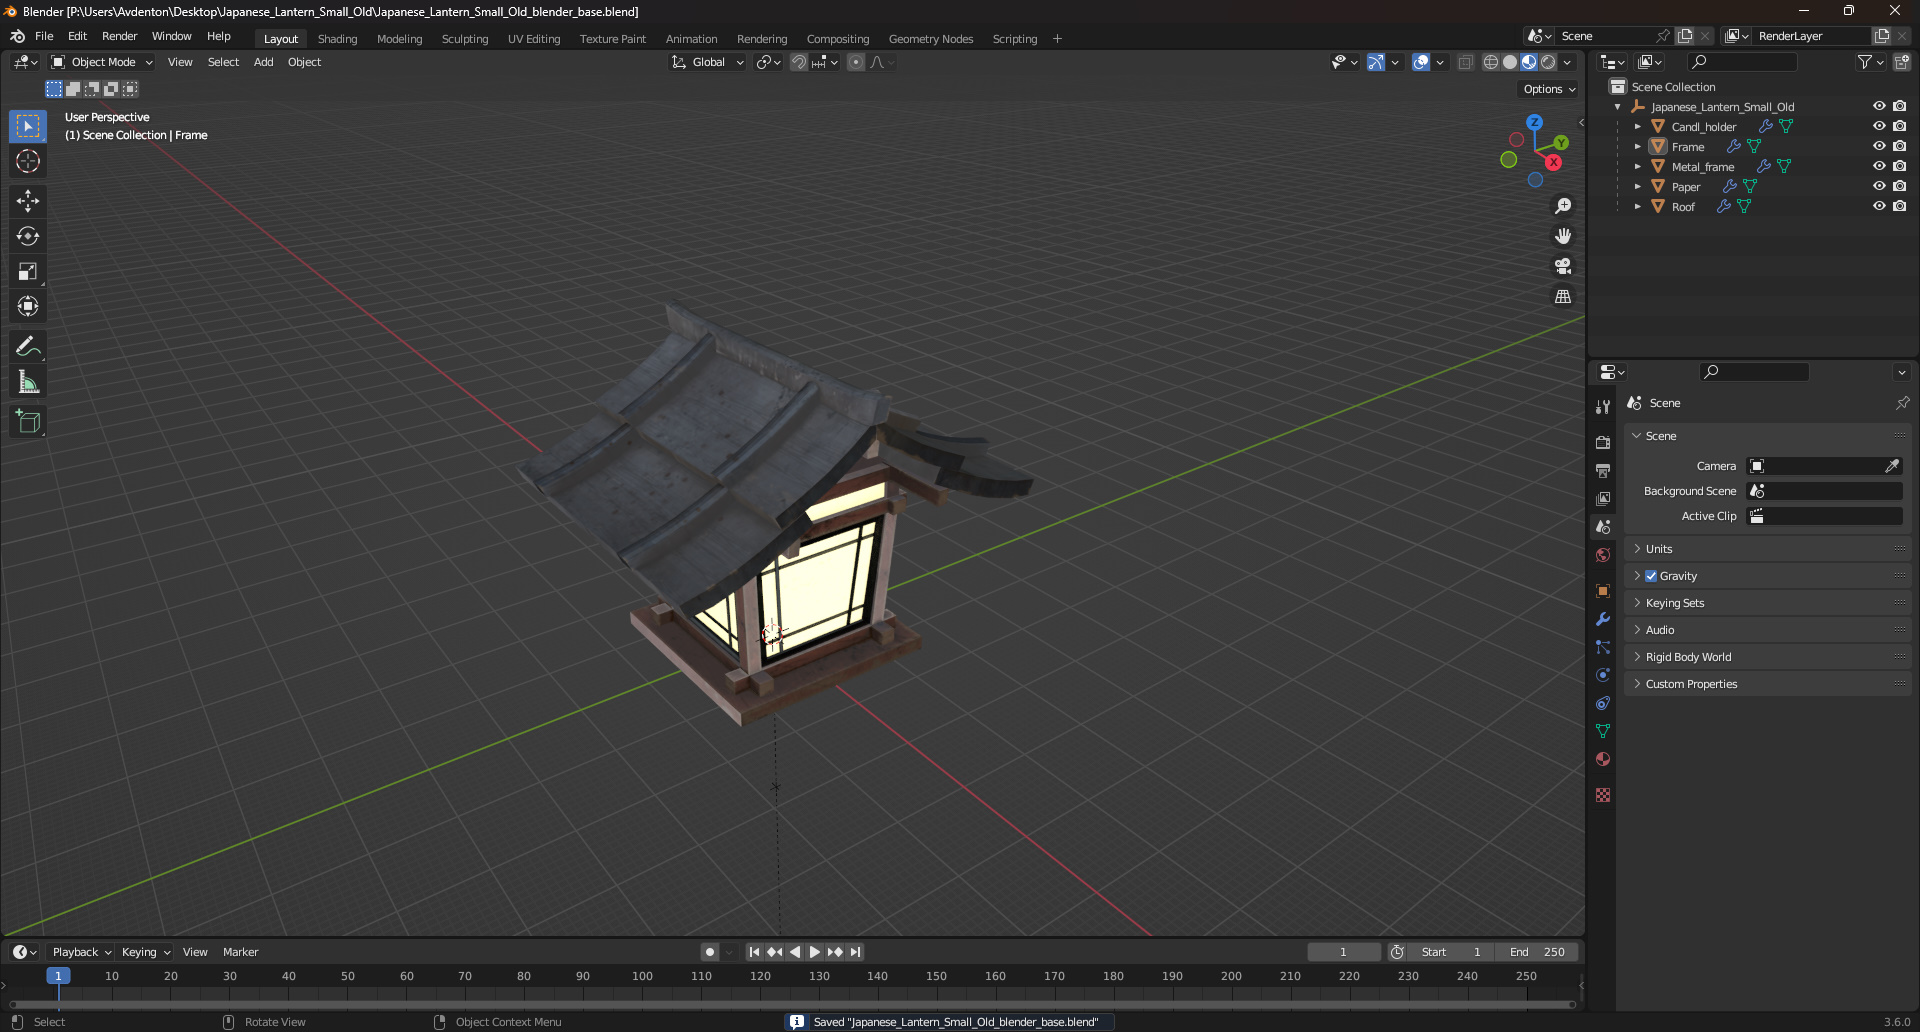Open the Render menu
The height and width of the screenshot is (1032, 1920).
coord(119,36)
